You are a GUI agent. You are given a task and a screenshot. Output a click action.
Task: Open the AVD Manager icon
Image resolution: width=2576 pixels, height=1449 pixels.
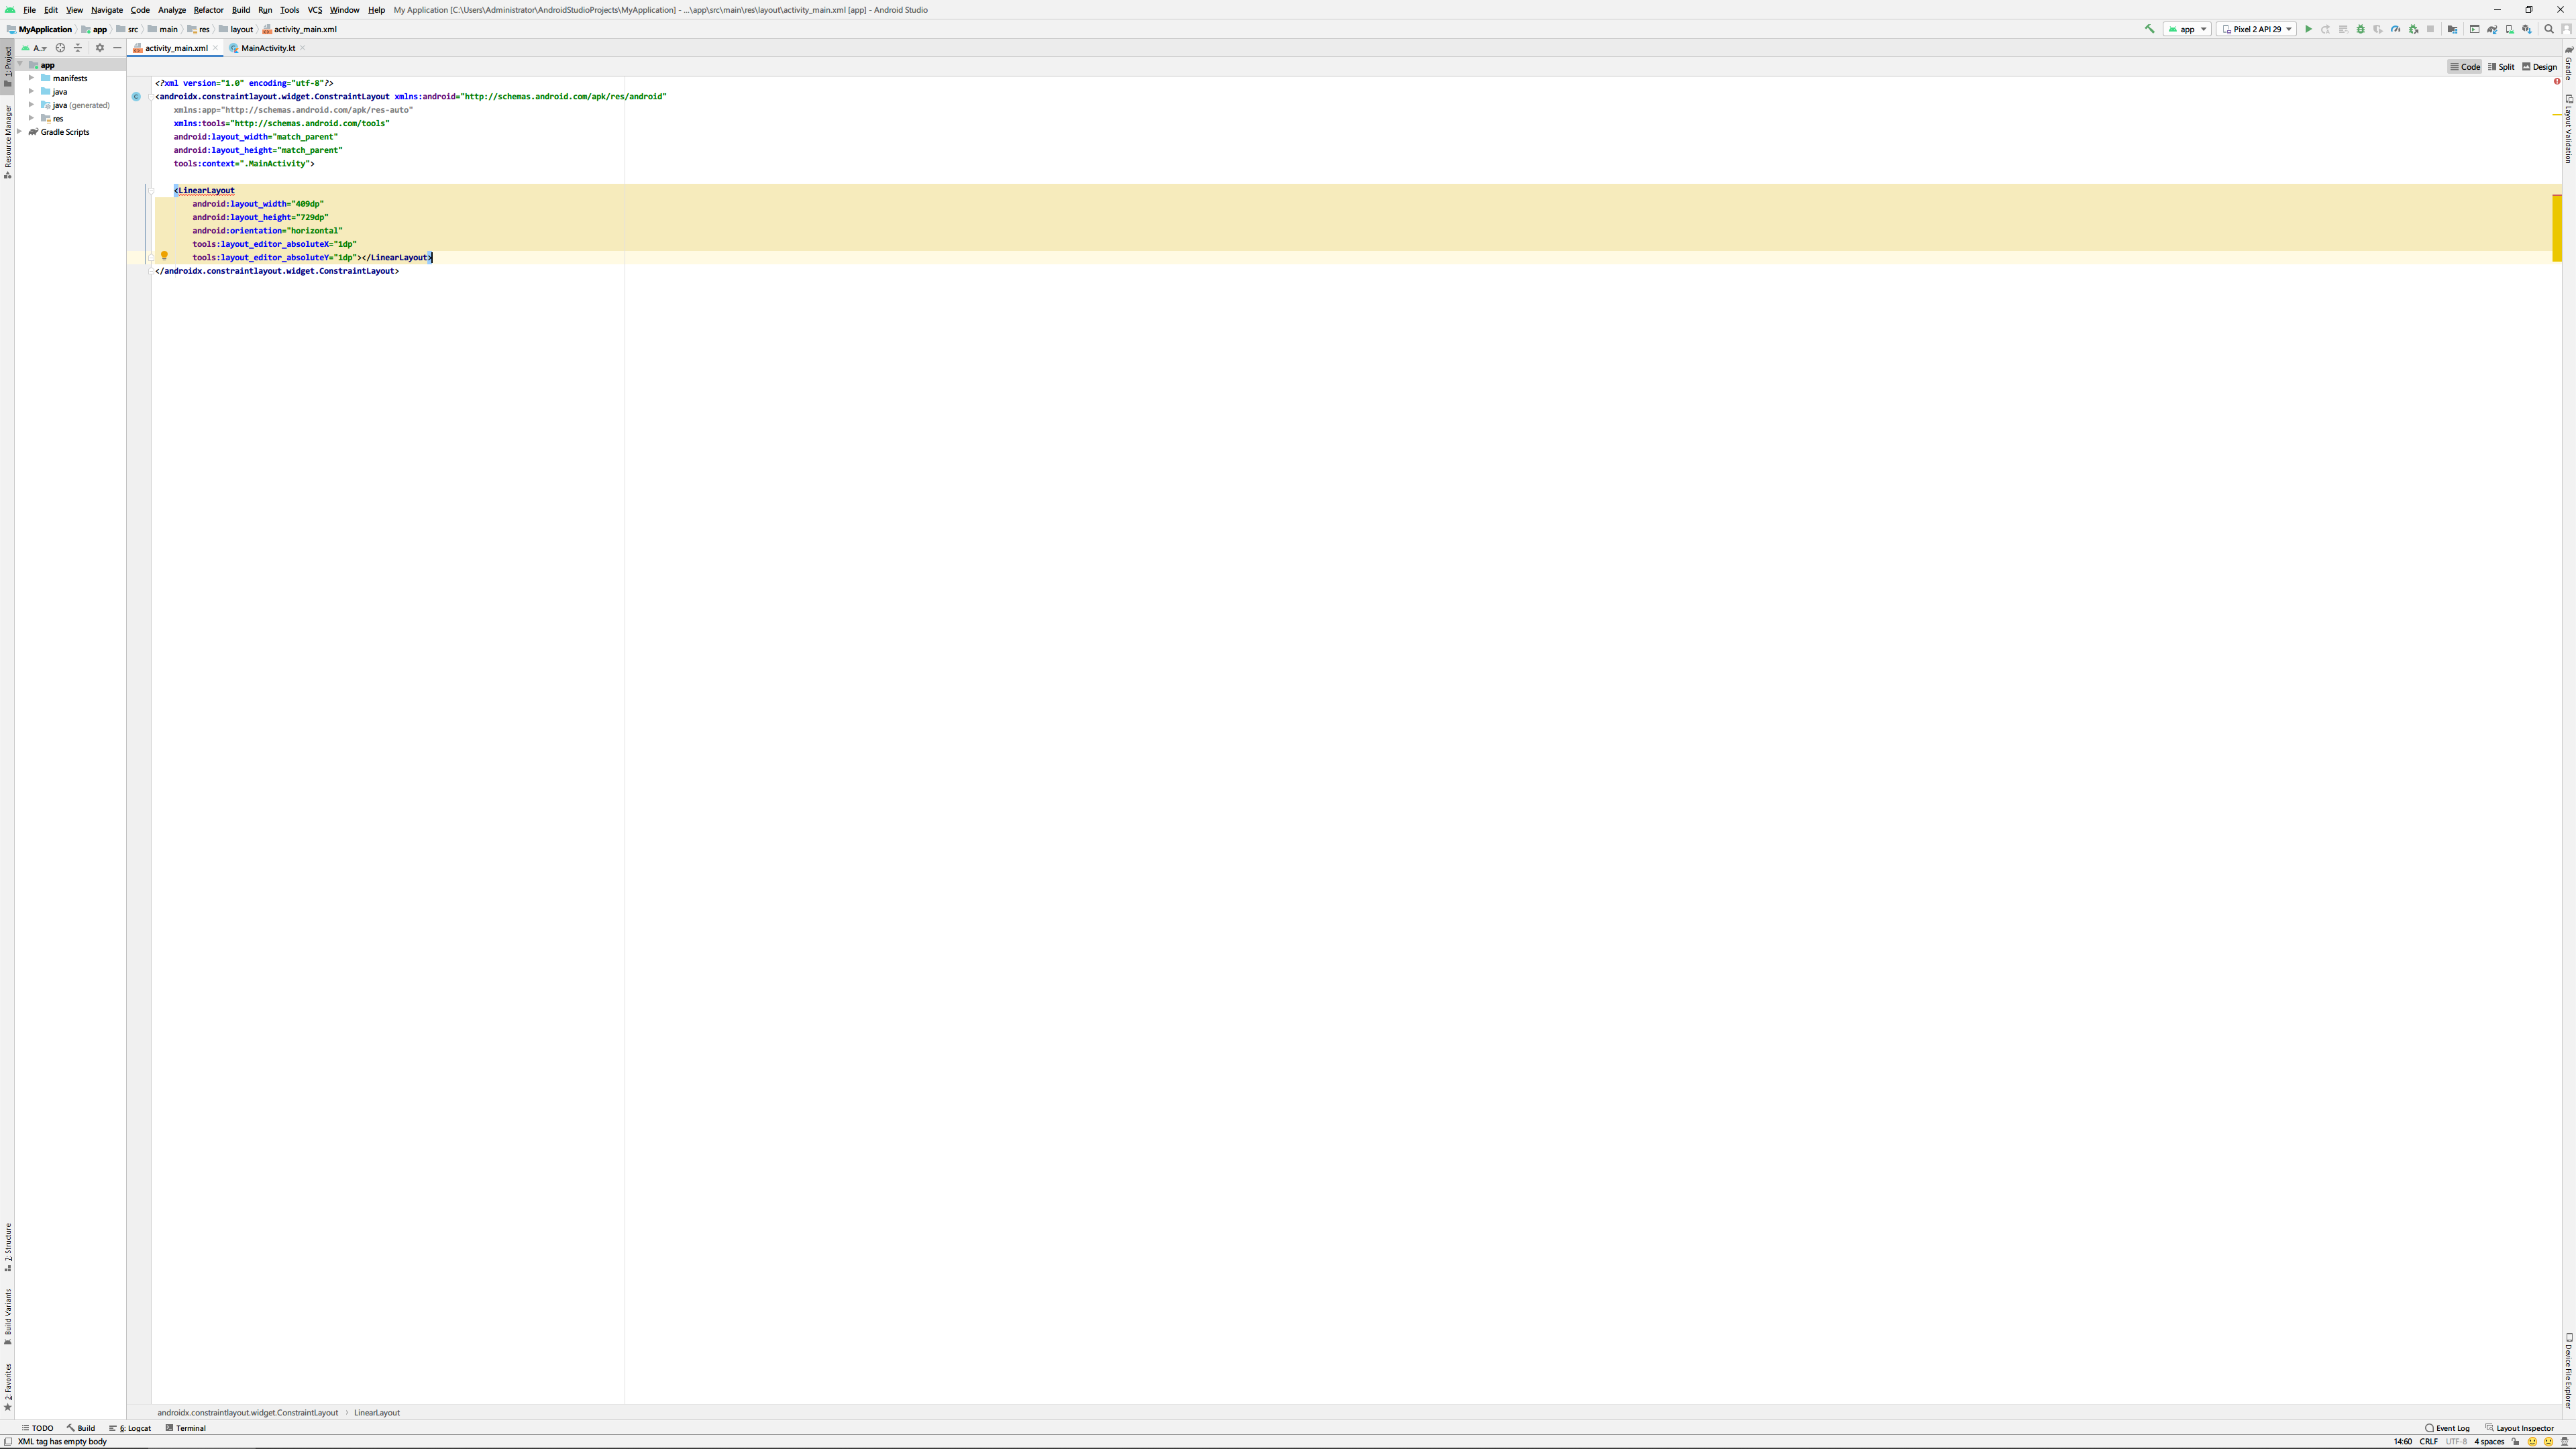pyautogui.click(x=2510, y=29)
